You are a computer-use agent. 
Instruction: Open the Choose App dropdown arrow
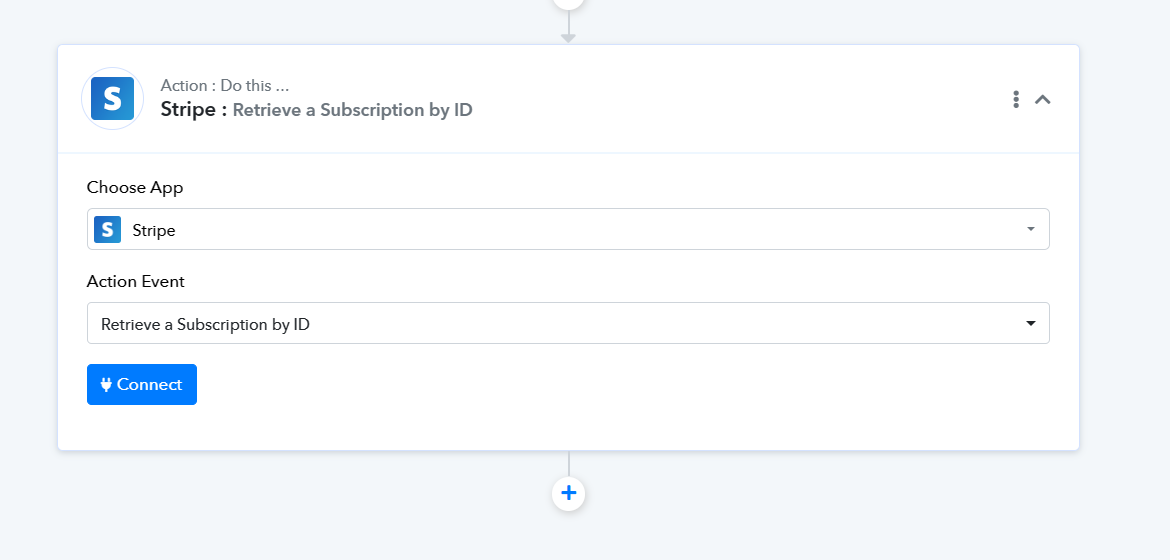[x=1030, y=229]
